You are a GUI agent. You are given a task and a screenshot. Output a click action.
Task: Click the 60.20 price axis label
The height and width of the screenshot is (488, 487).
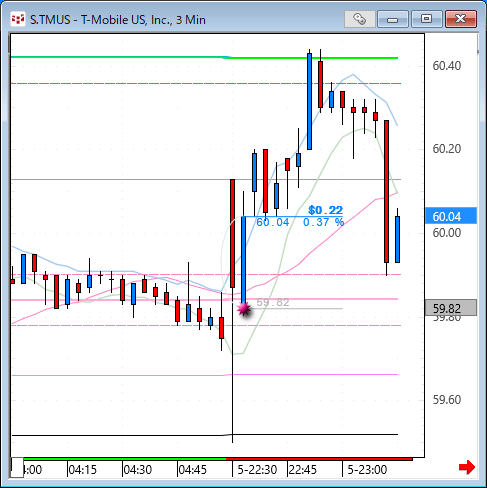click(x=447, y=149)
